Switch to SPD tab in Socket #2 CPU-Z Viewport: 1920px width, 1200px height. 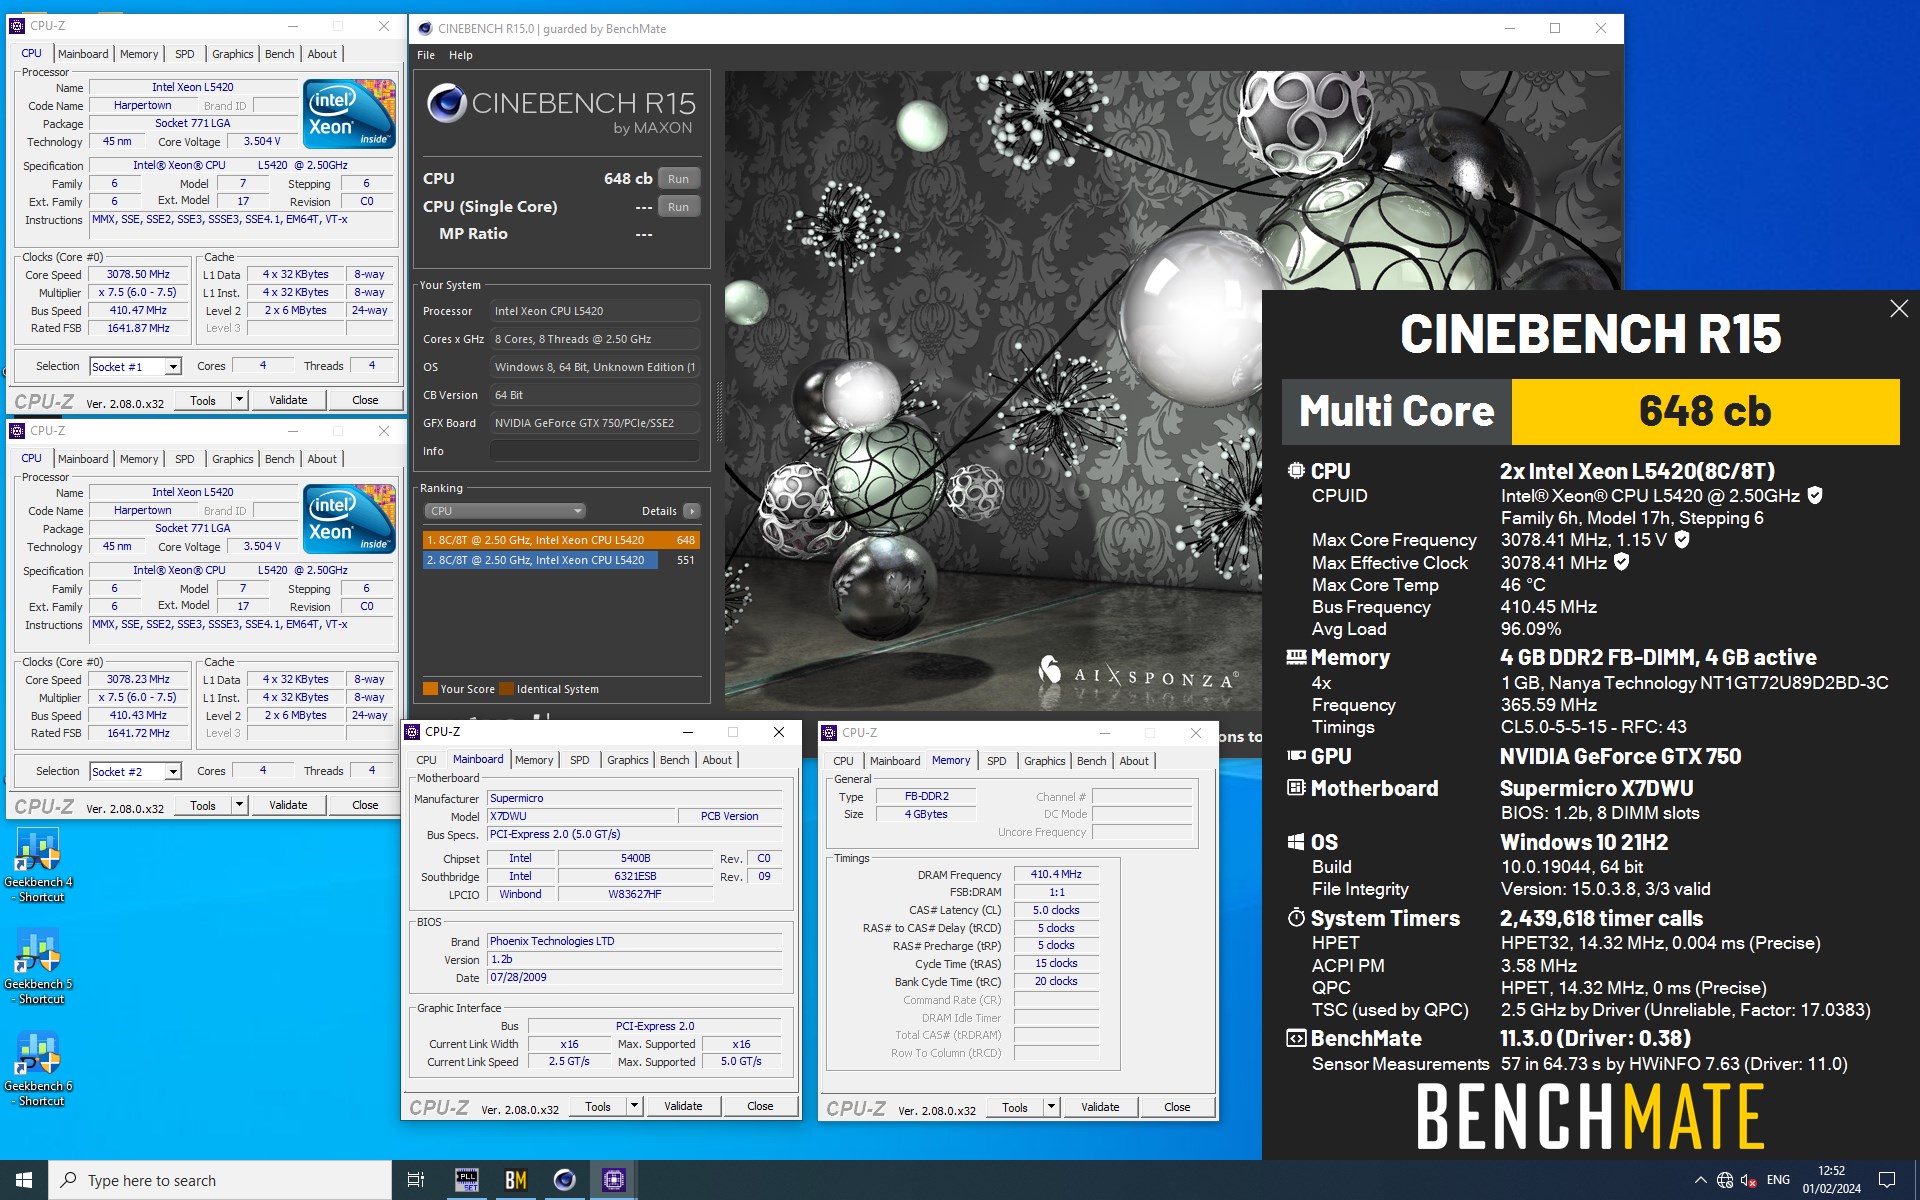point(185,459)
